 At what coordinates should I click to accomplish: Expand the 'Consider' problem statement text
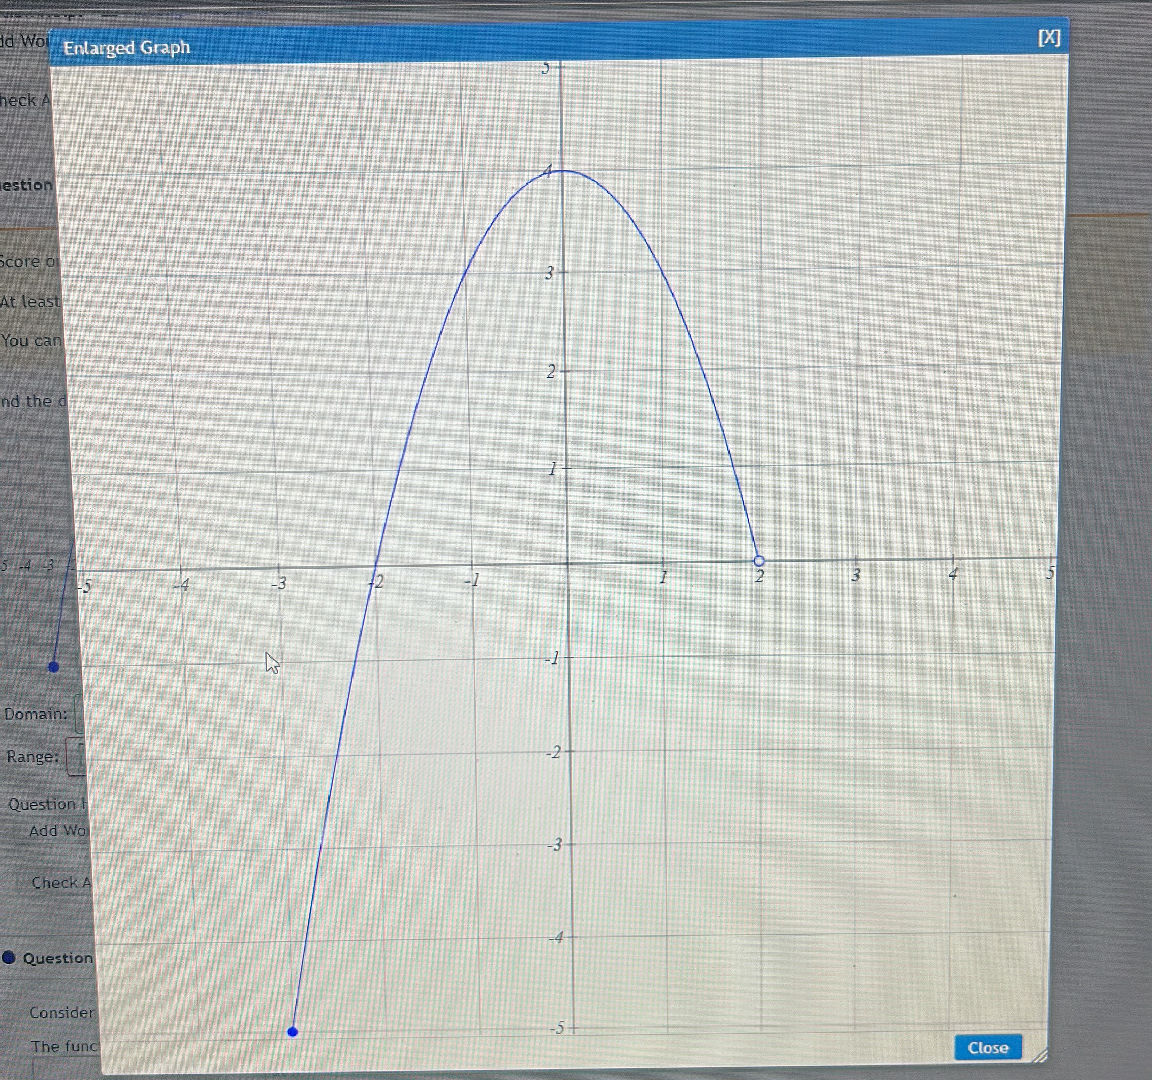pyautogui.click(x=62, y=1012)
